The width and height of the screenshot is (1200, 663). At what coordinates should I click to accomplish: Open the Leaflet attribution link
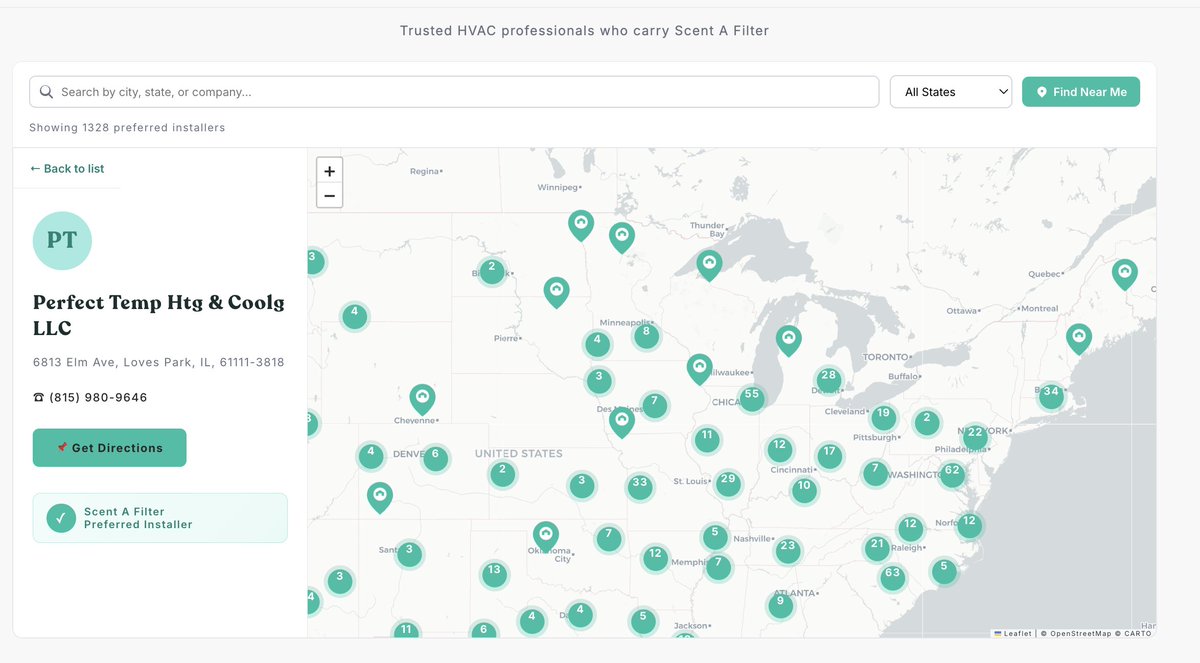1012,633
